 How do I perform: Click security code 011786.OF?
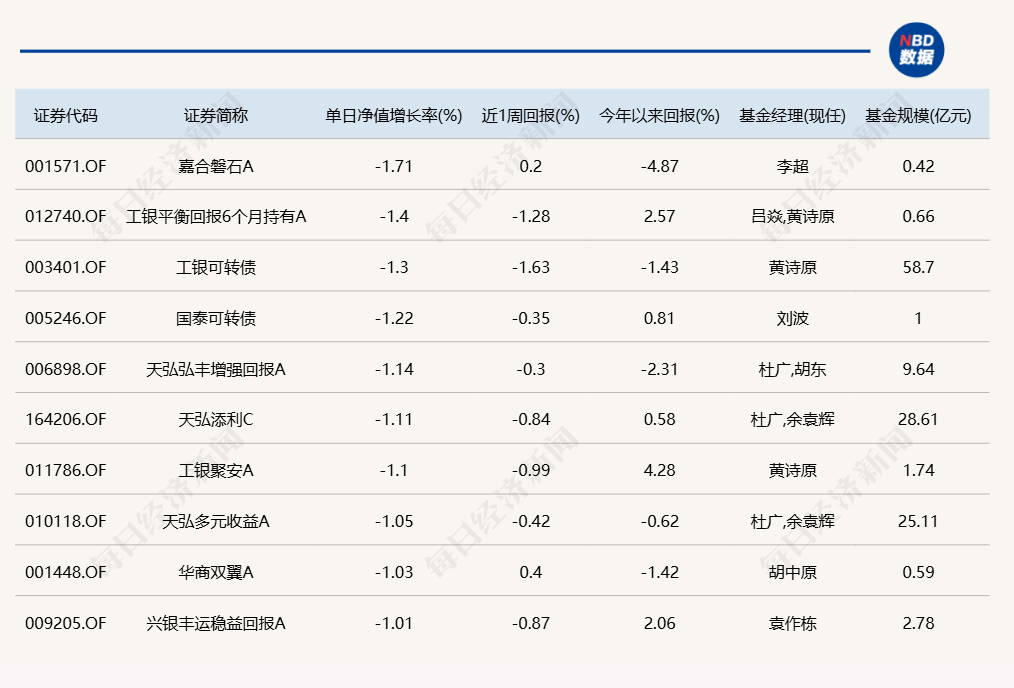pos(65,470)
